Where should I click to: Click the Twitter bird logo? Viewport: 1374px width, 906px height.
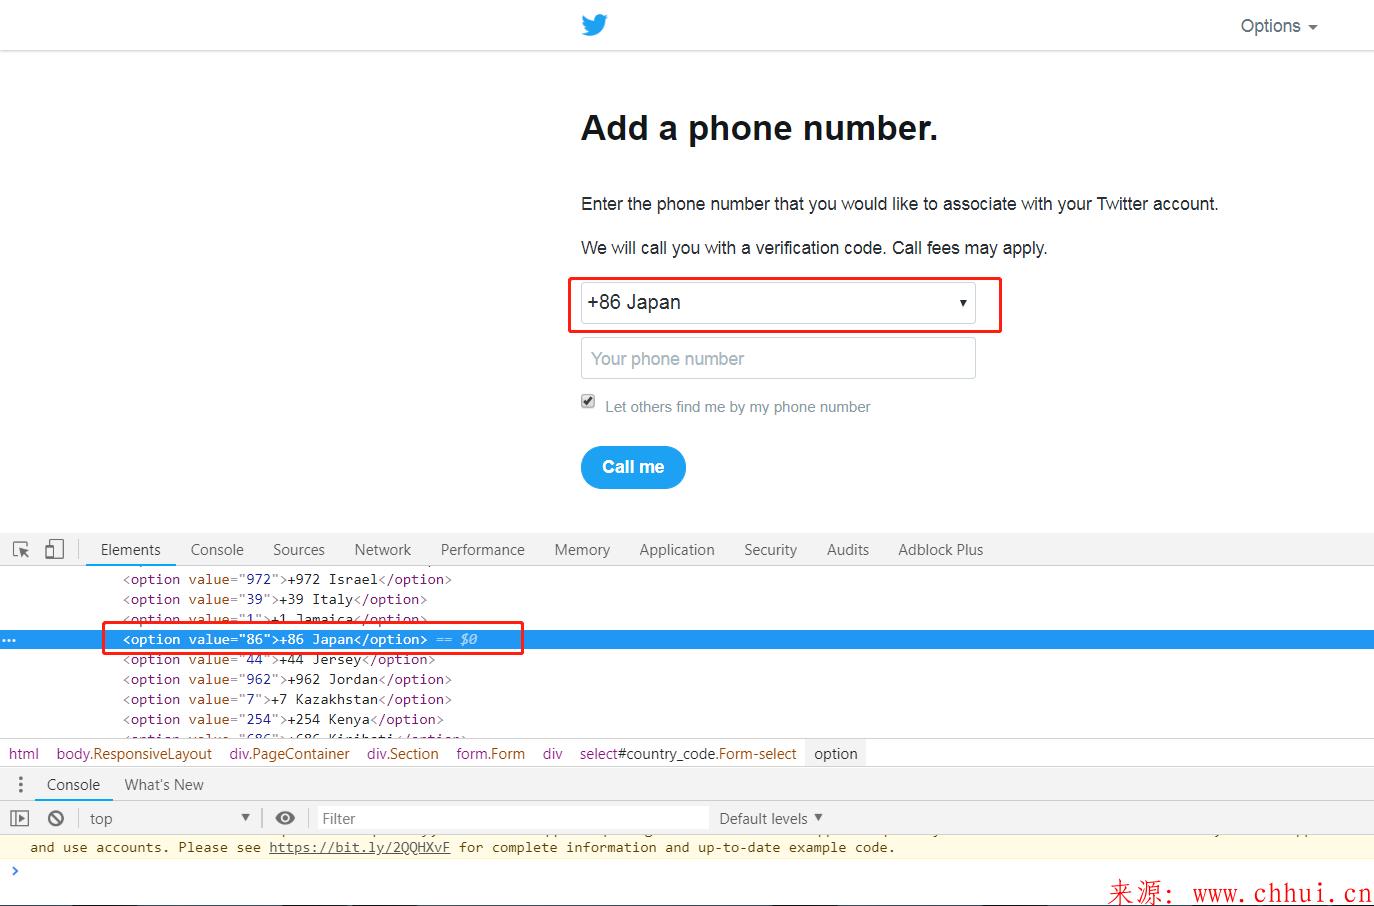tap(594, 25)
